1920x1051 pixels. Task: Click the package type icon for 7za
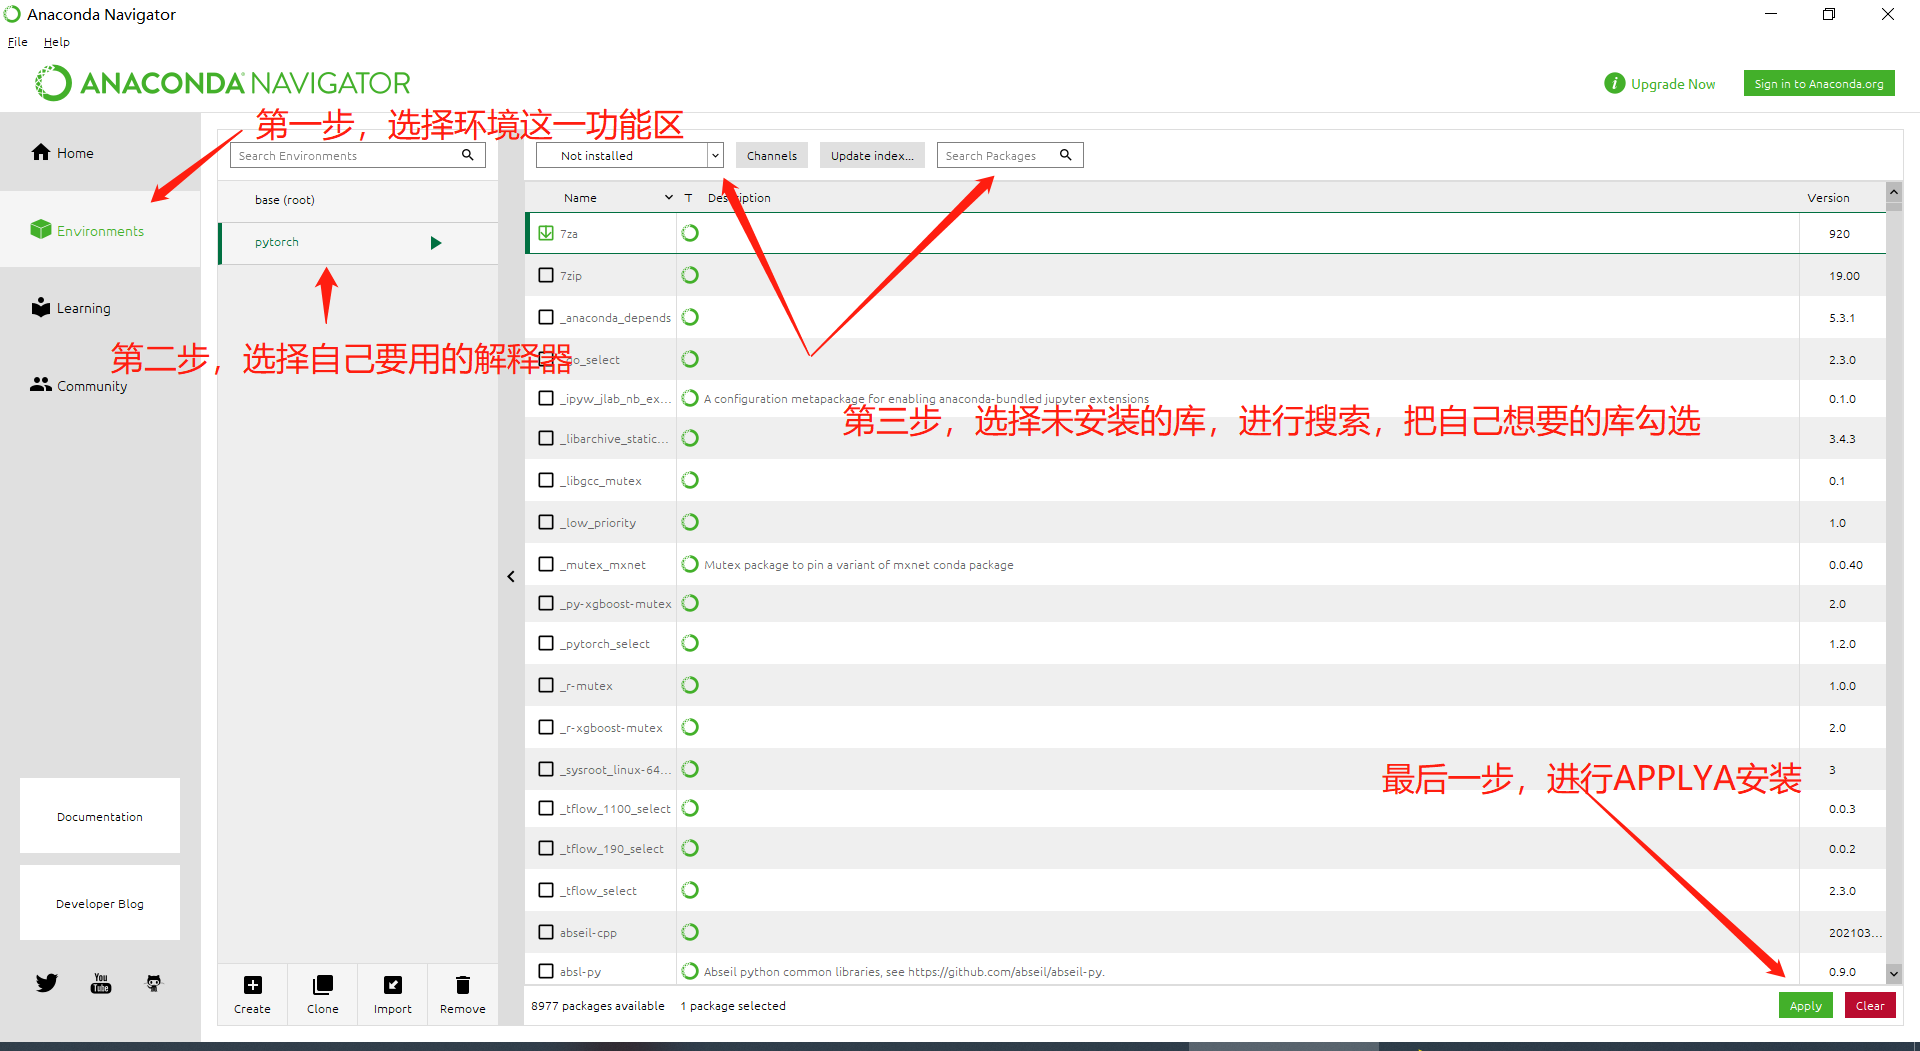690,233
